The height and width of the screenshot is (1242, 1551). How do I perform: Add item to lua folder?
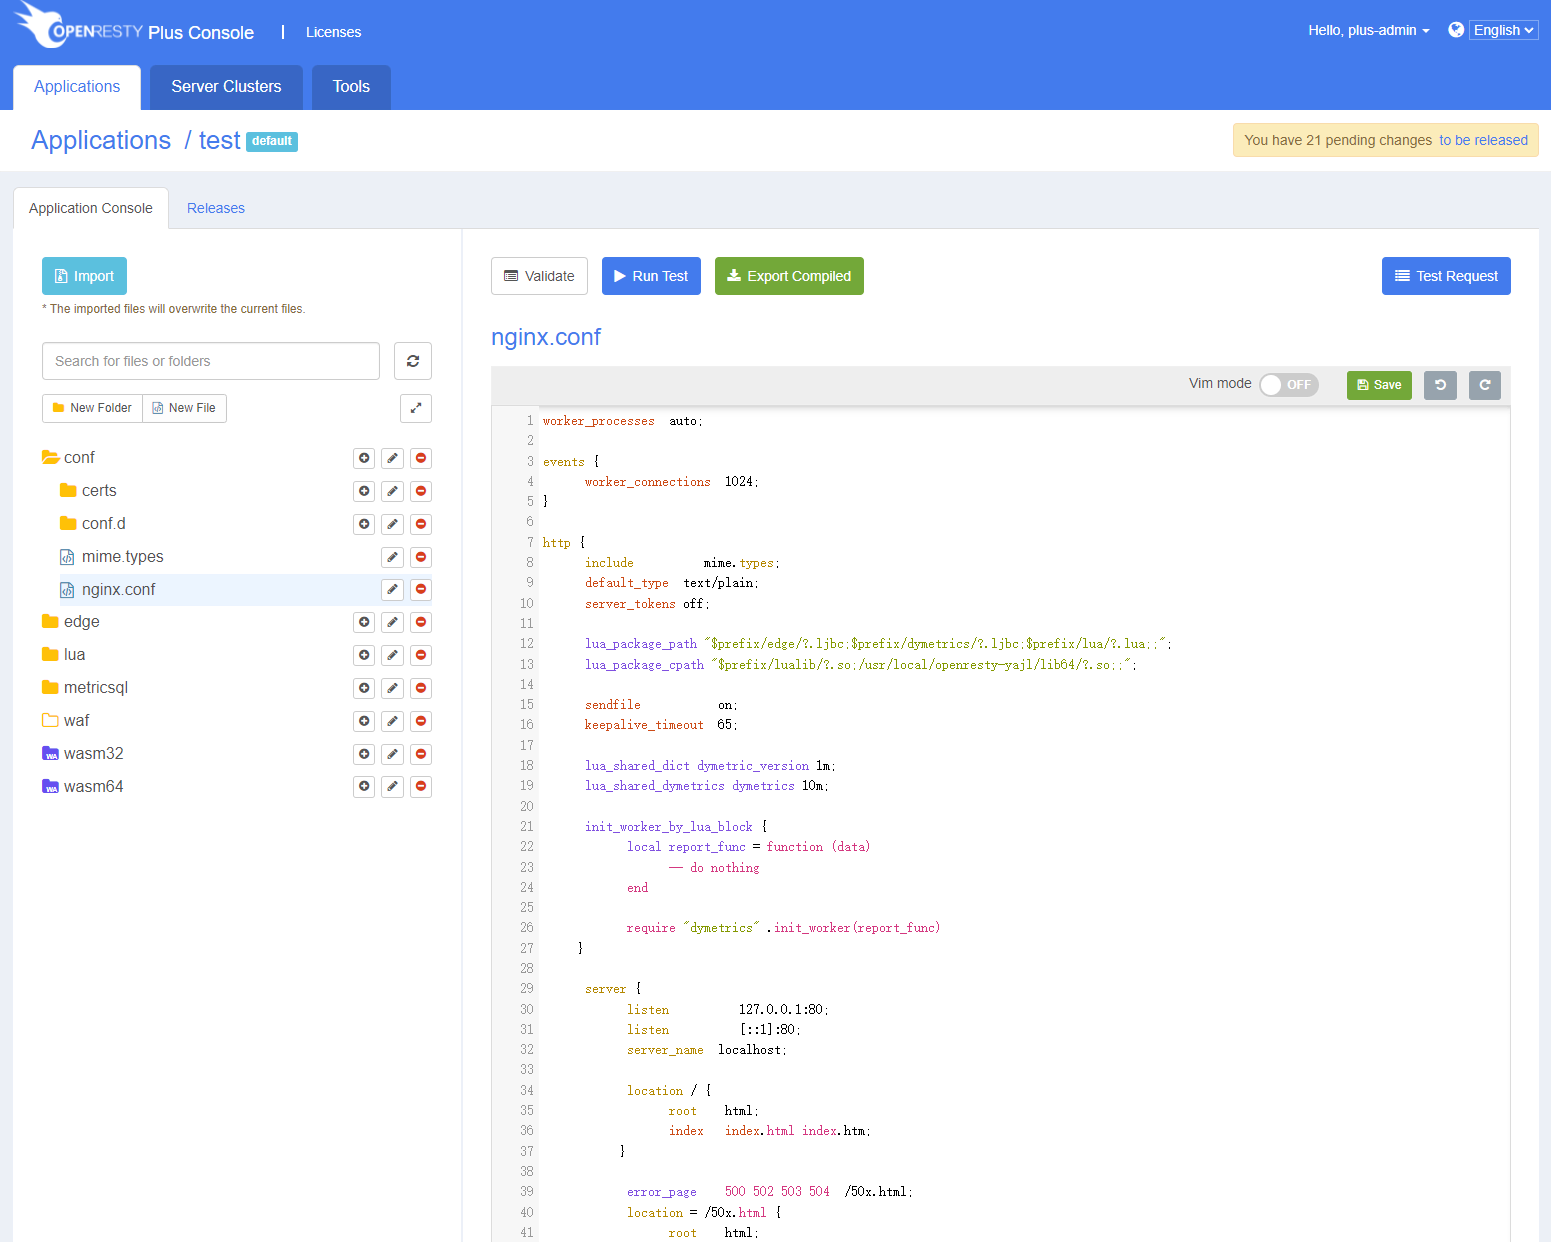(x=364, y=655)
